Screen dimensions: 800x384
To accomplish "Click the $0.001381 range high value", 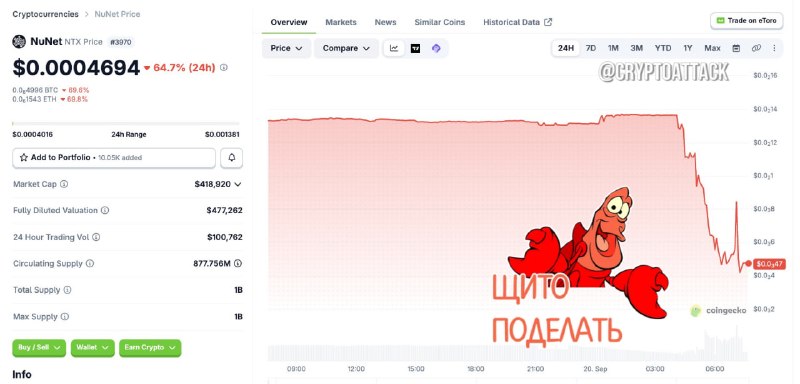I will point(222,135).
